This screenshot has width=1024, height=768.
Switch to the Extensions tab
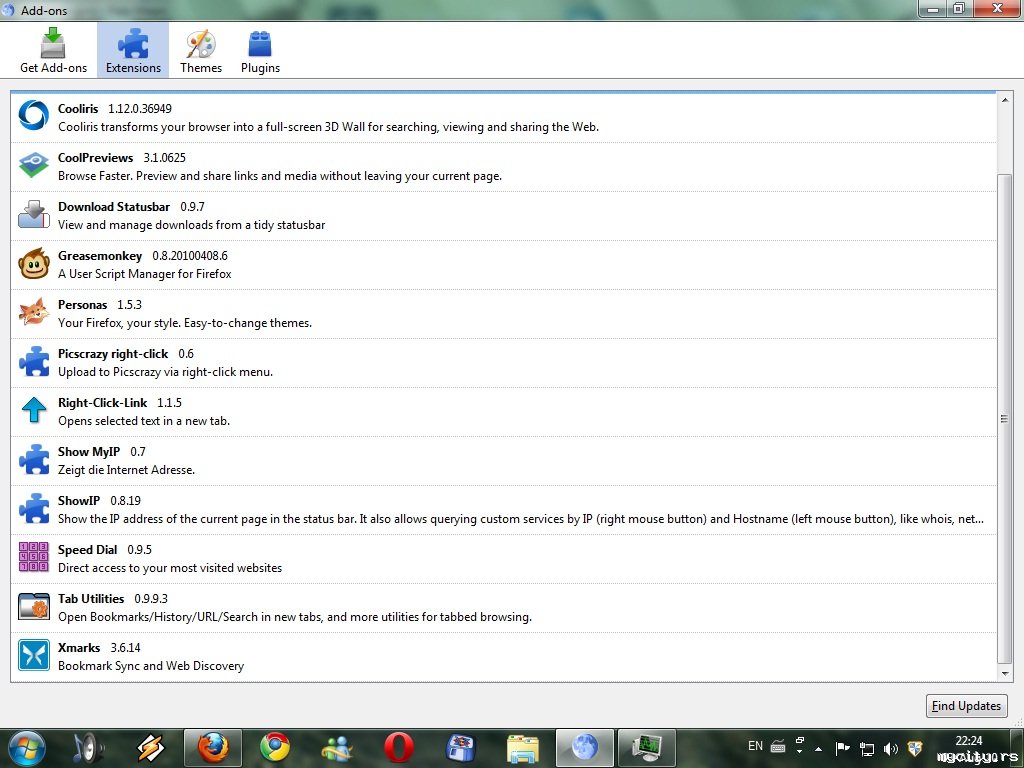click(133, 50)
